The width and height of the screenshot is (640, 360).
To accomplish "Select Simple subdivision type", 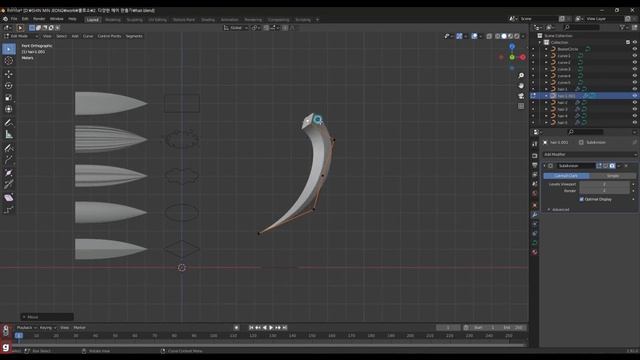I will (613, 176).
